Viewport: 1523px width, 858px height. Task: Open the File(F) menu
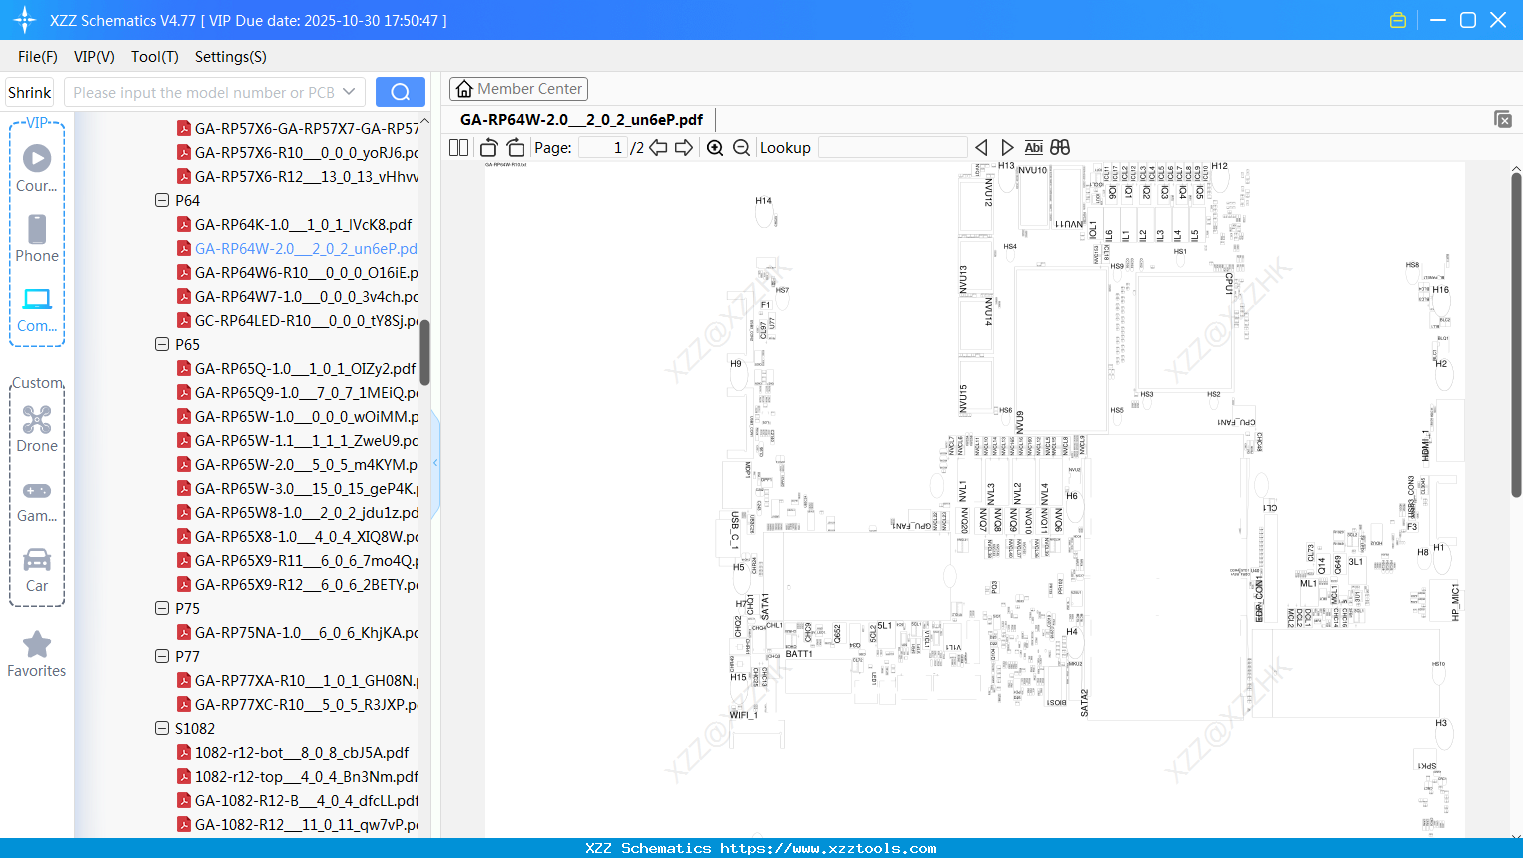tap(38, 57)
